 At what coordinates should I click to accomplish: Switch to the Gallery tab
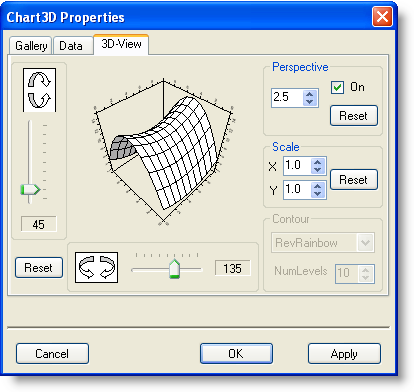click(31, 46)
